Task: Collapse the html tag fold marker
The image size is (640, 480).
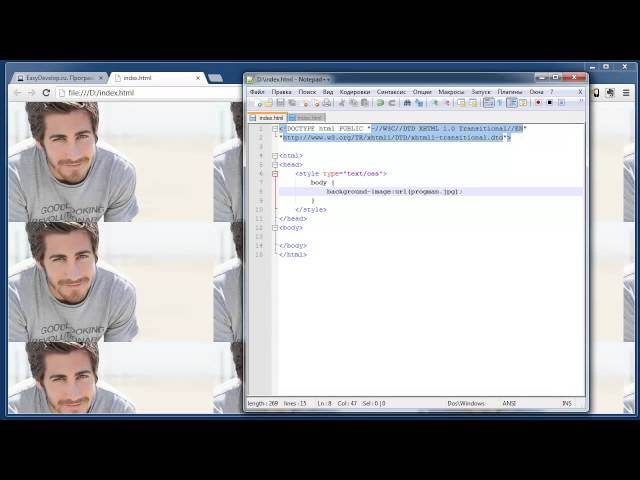Action: 275,156
